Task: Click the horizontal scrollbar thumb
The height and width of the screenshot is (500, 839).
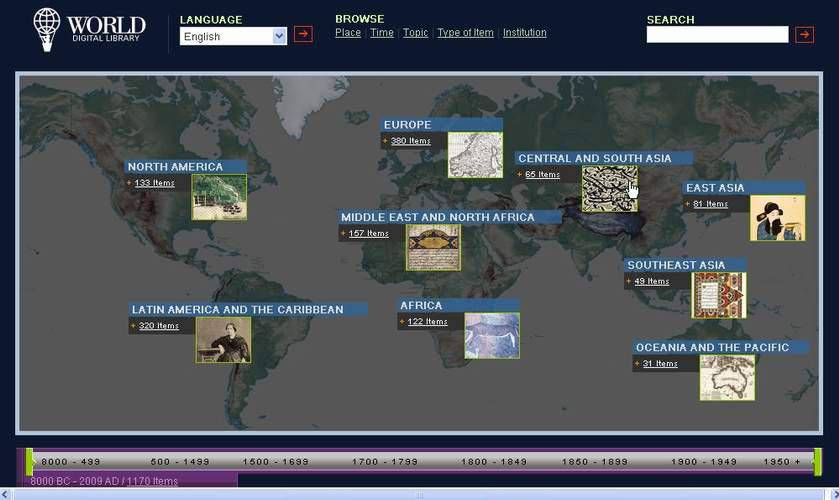Action: [420, 495]
